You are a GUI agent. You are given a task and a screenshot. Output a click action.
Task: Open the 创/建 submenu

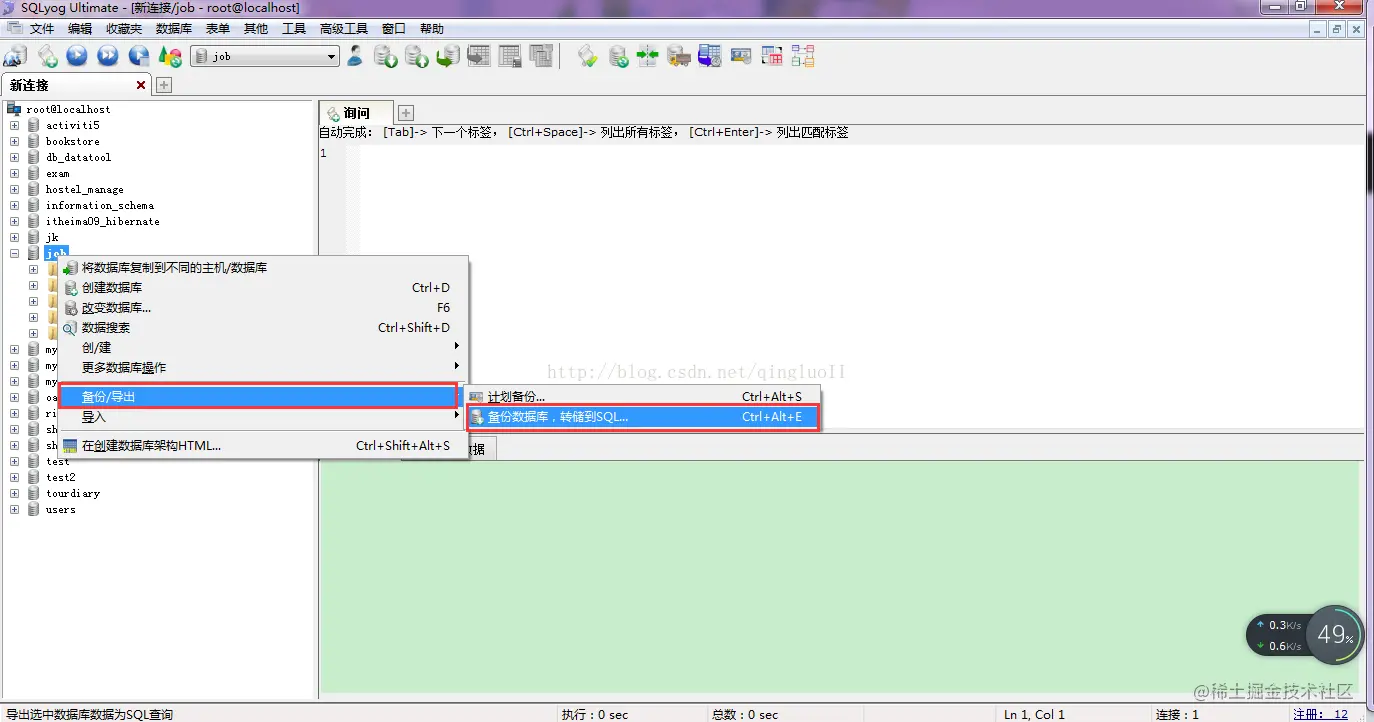point(263,348)
